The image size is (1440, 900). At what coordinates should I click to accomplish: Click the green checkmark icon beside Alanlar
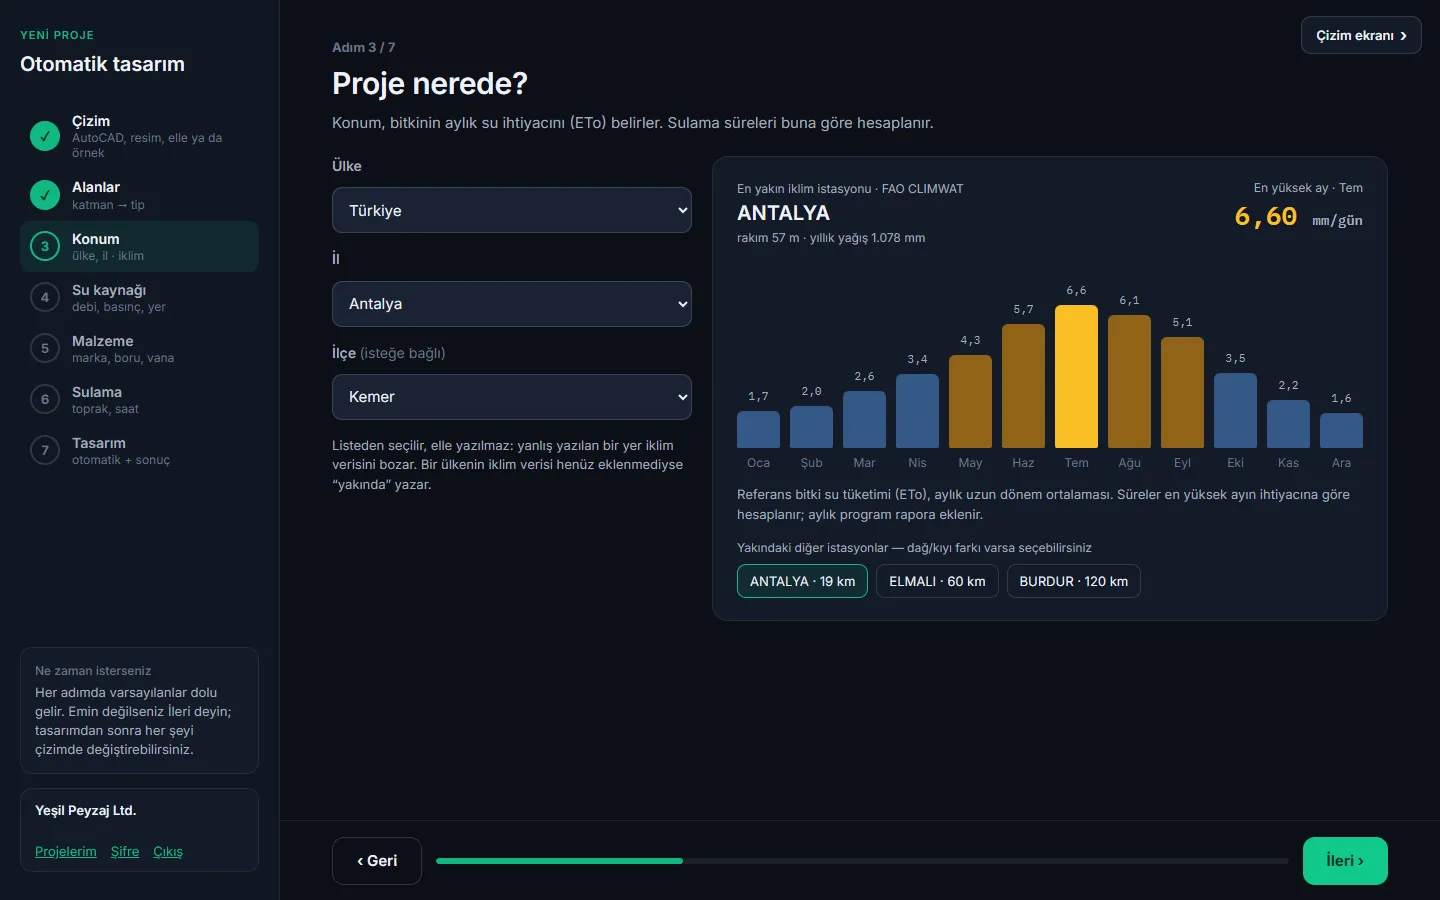45,195
